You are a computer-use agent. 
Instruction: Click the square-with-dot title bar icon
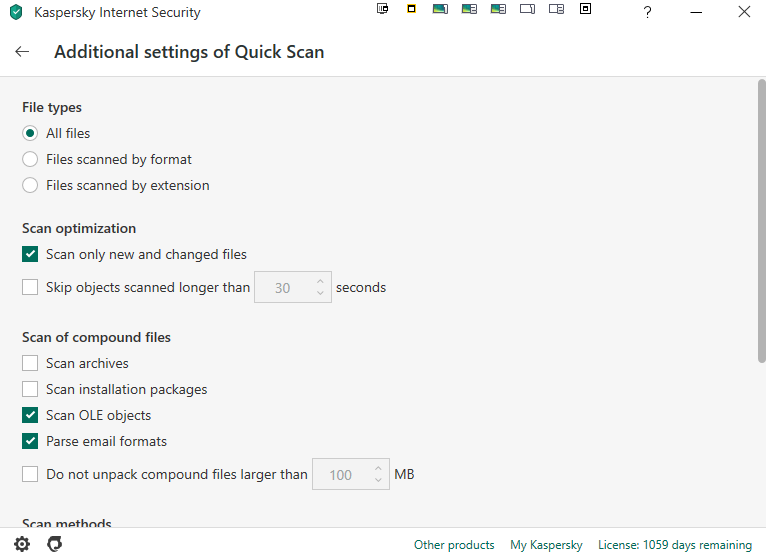coord(586,9)
